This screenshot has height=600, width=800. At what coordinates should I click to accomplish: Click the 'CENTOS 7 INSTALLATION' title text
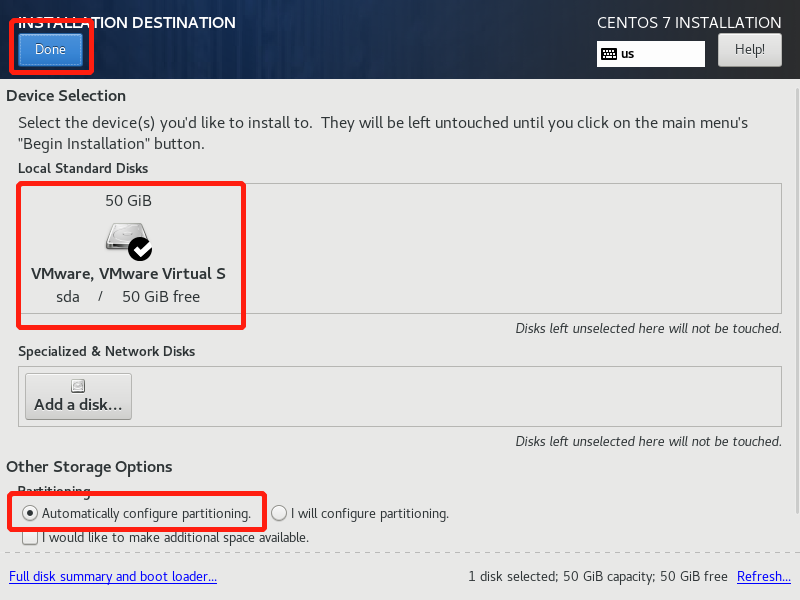(x=689, y=22)
